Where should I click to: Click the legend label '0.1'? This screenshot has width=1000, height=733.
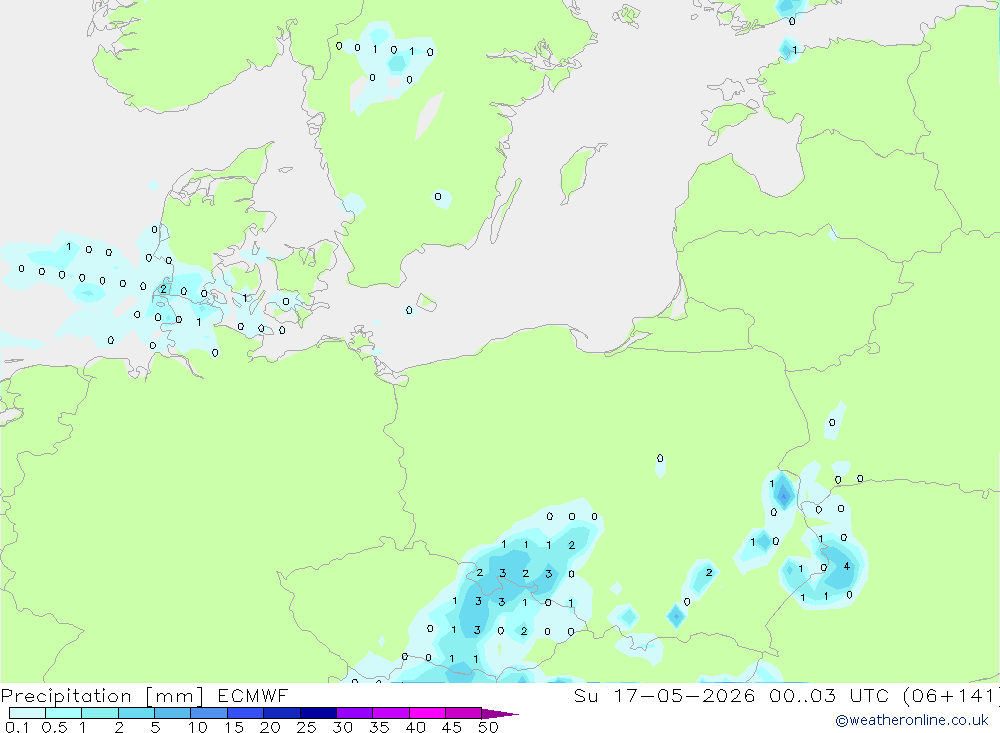[17, 727]
